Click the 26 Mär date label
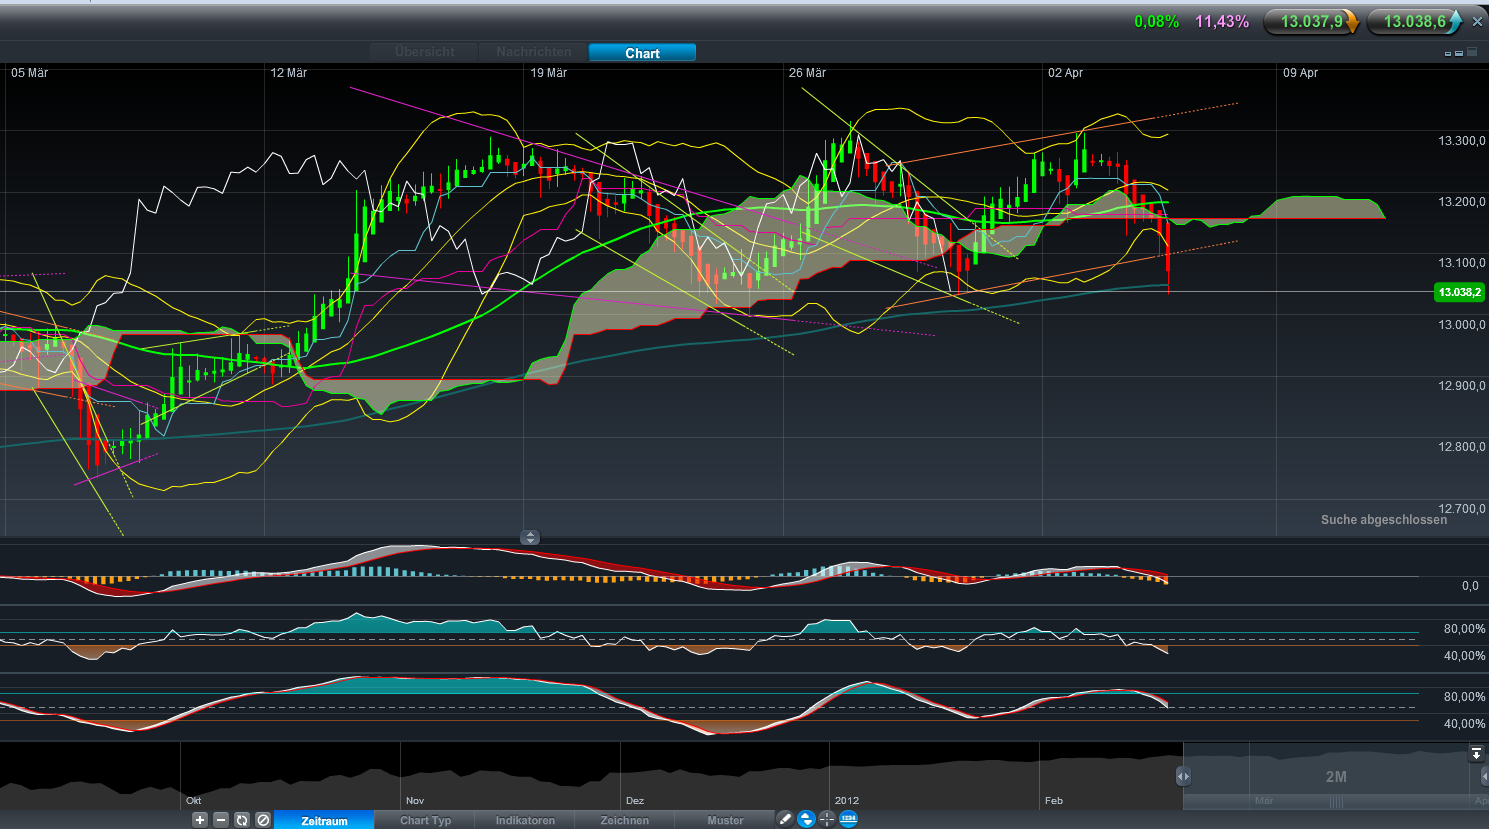This screenshot has width=1489, height=829. [807, 73]
